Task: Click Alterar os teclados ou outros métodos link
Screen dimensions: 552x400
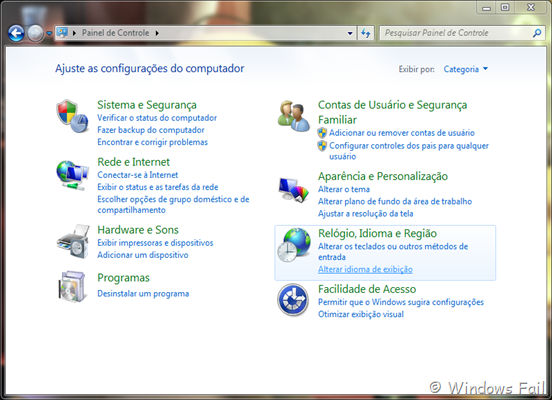Action: (x=393, y=251)
